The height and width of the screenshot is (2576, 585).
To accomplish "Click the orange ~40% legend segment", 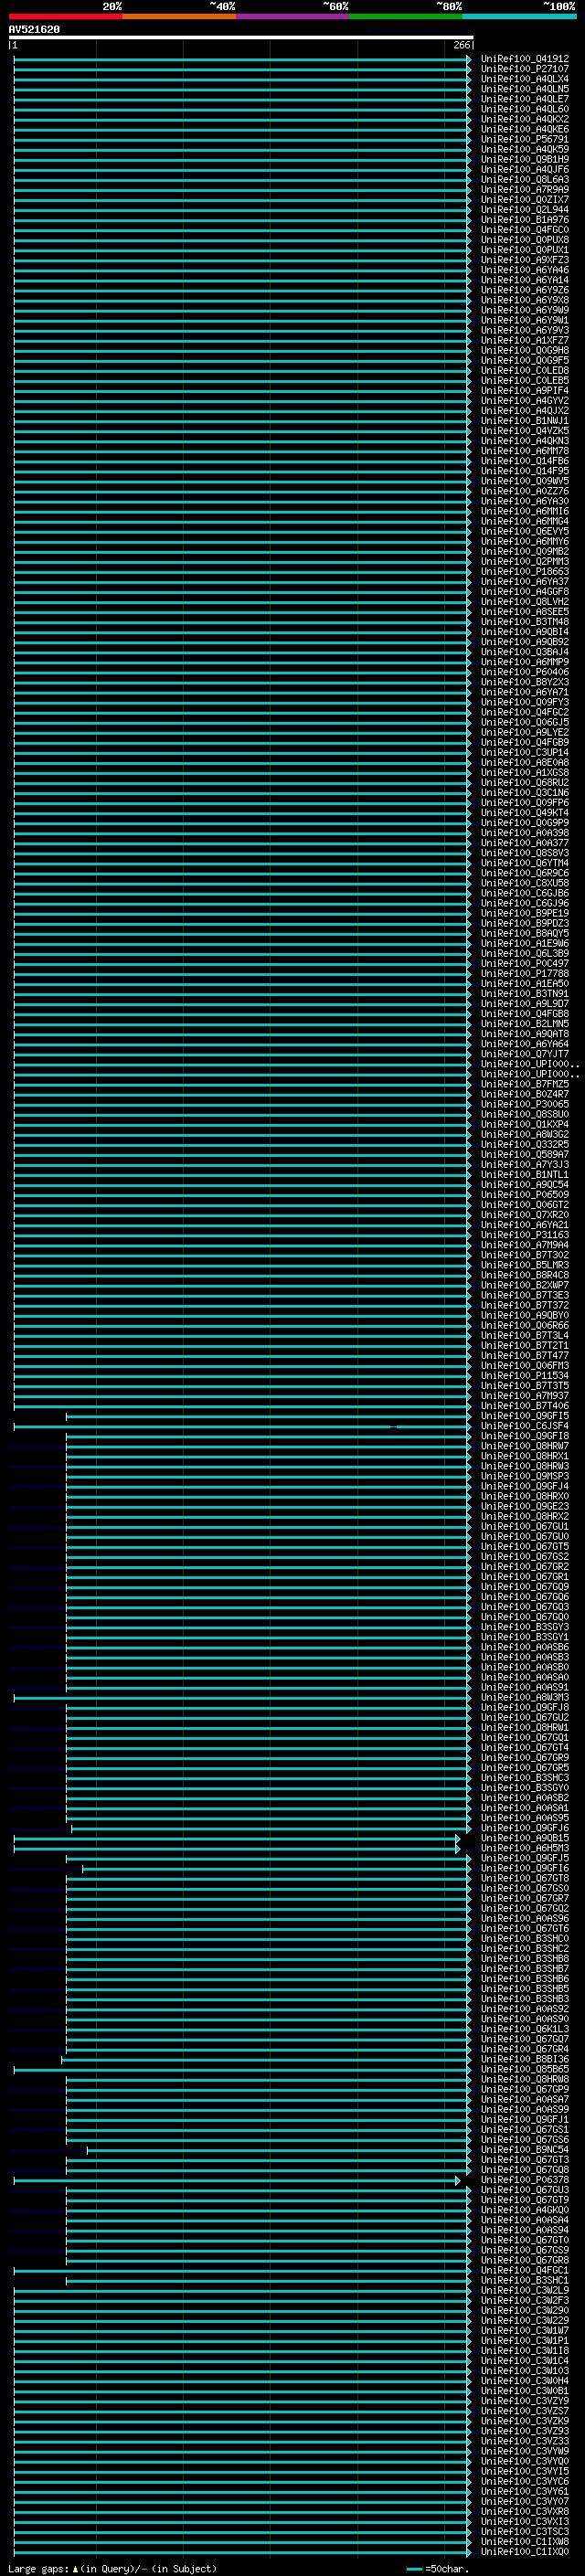I will point(179,16).
